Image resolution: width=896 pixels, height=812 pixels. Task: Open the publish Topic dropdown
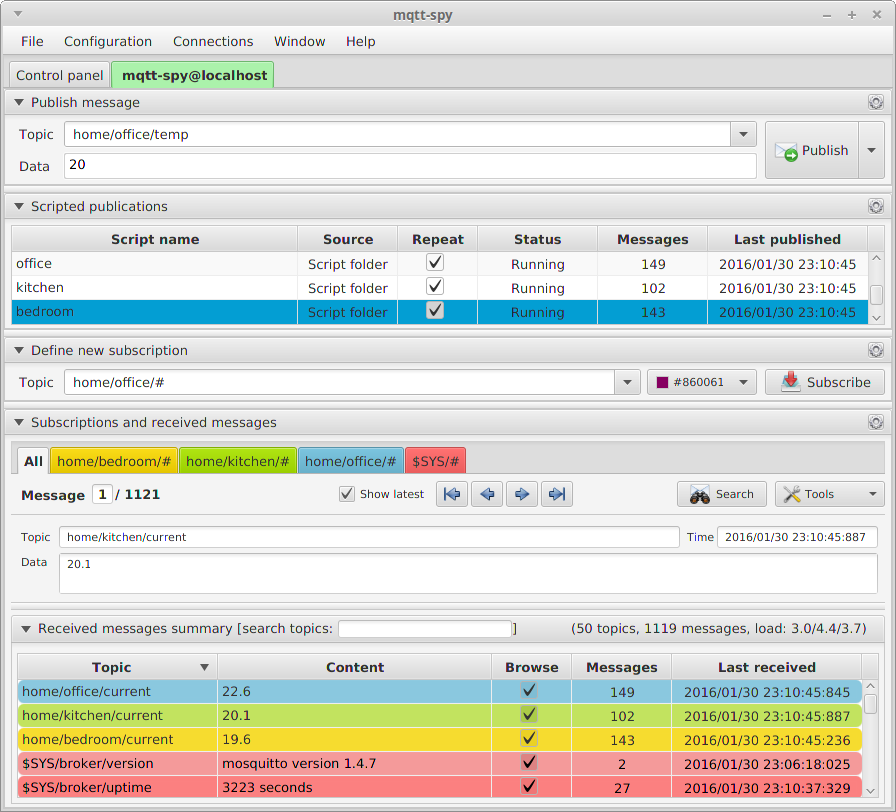click(741, 134)
